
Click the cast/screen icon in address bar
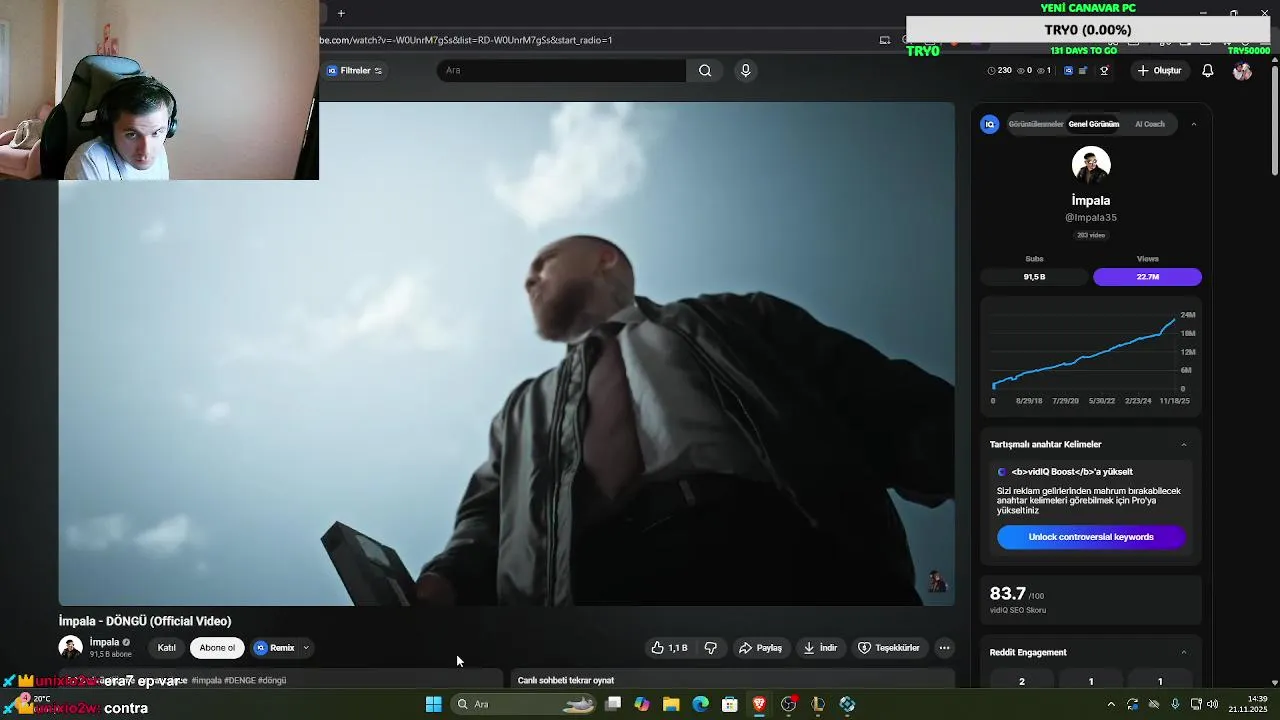tap(885, 40)
